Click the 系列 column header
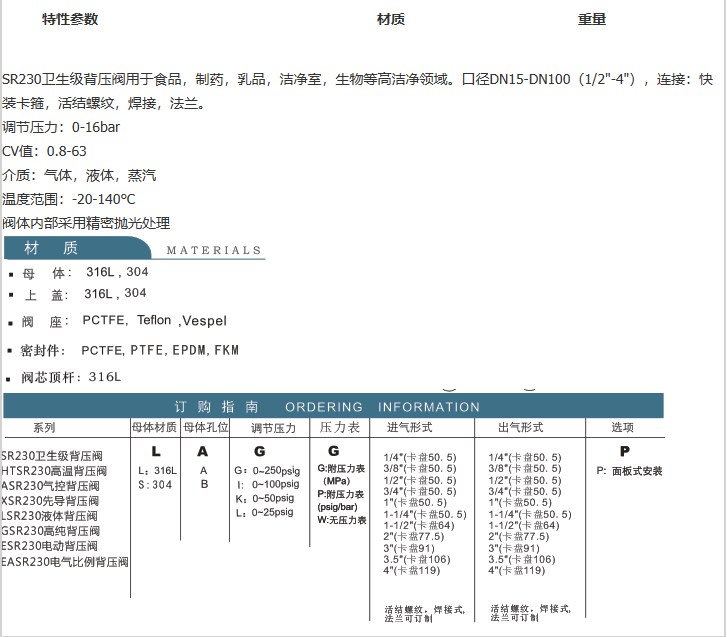This screenshot has height=637, width=727. pos(44,427)
